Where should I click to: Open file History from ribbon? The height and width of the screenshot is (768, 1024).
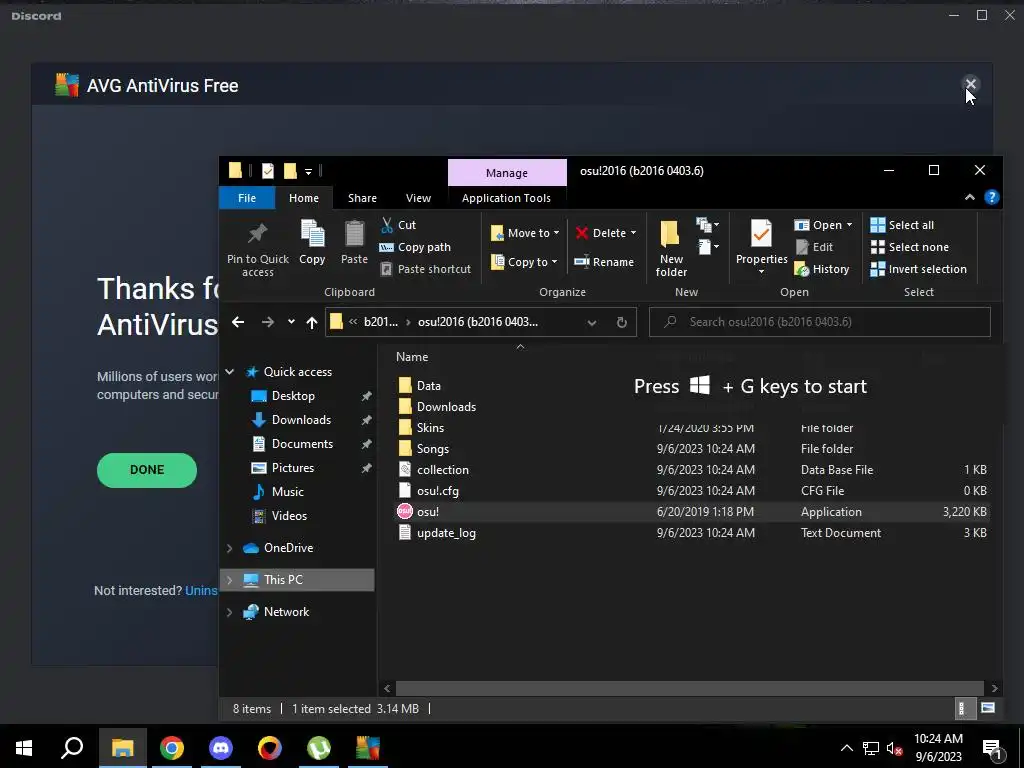pos(822,269)
